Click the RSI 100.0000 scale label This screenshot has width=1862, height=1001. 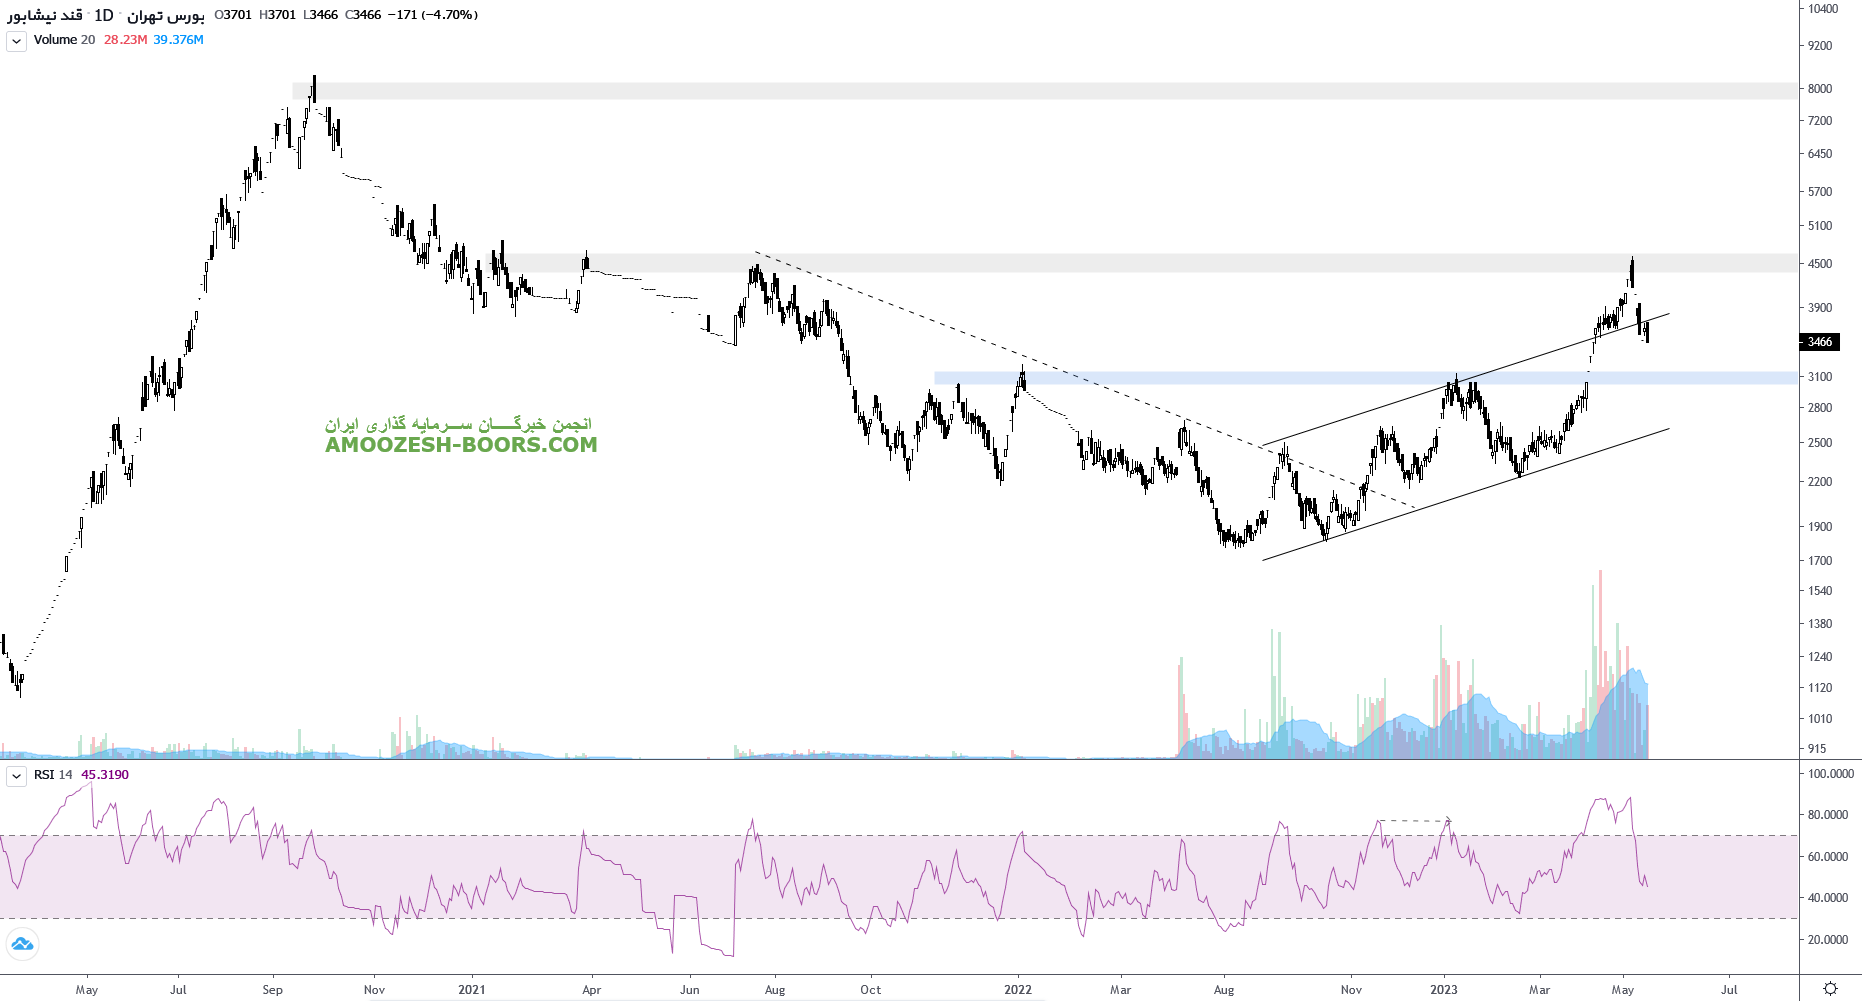1830,774
